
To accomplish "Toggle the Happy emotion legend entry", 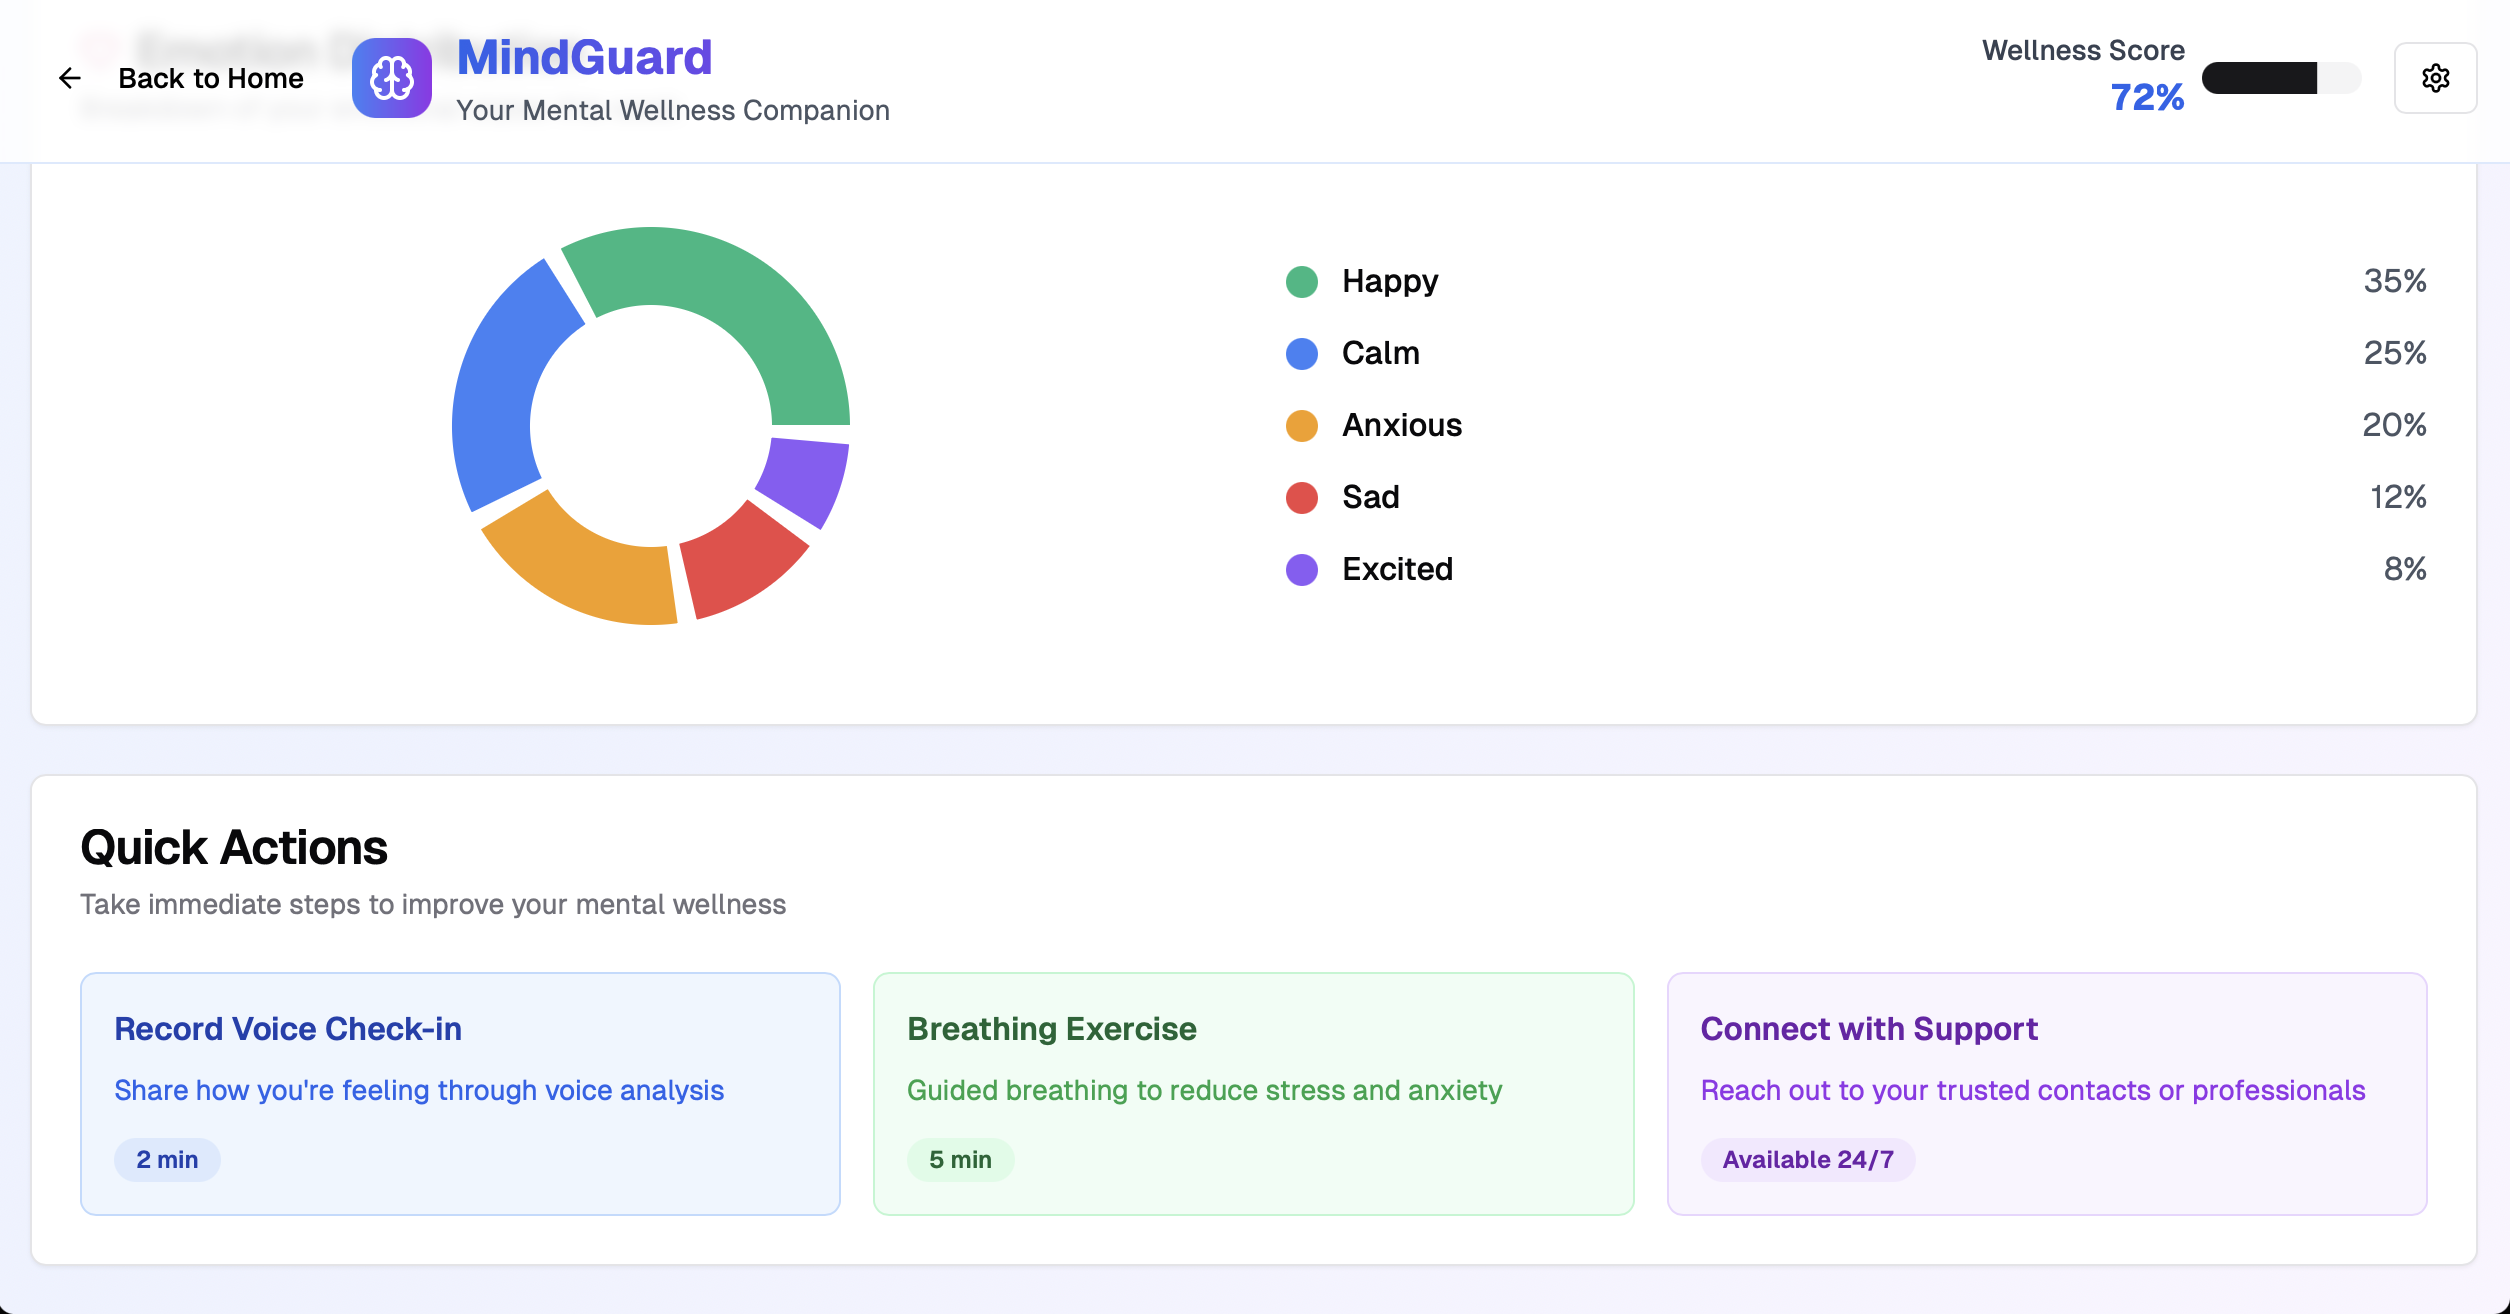I will [x=1389, y=281].
